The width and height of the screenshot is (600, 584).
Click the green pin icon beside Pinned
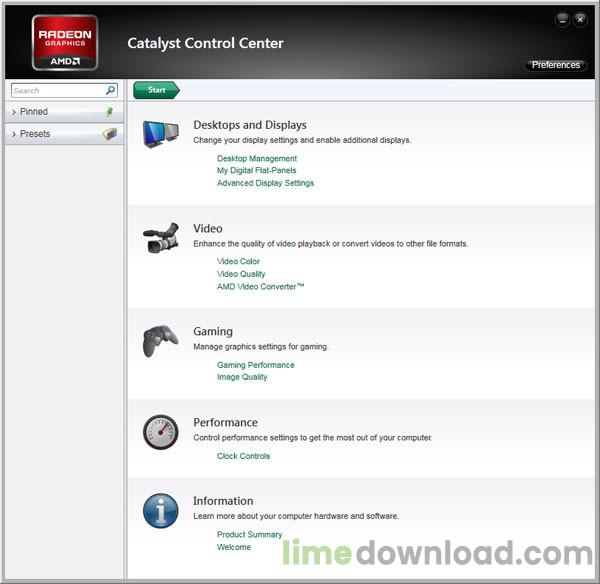pyautogui.click(x=110, y=112)
